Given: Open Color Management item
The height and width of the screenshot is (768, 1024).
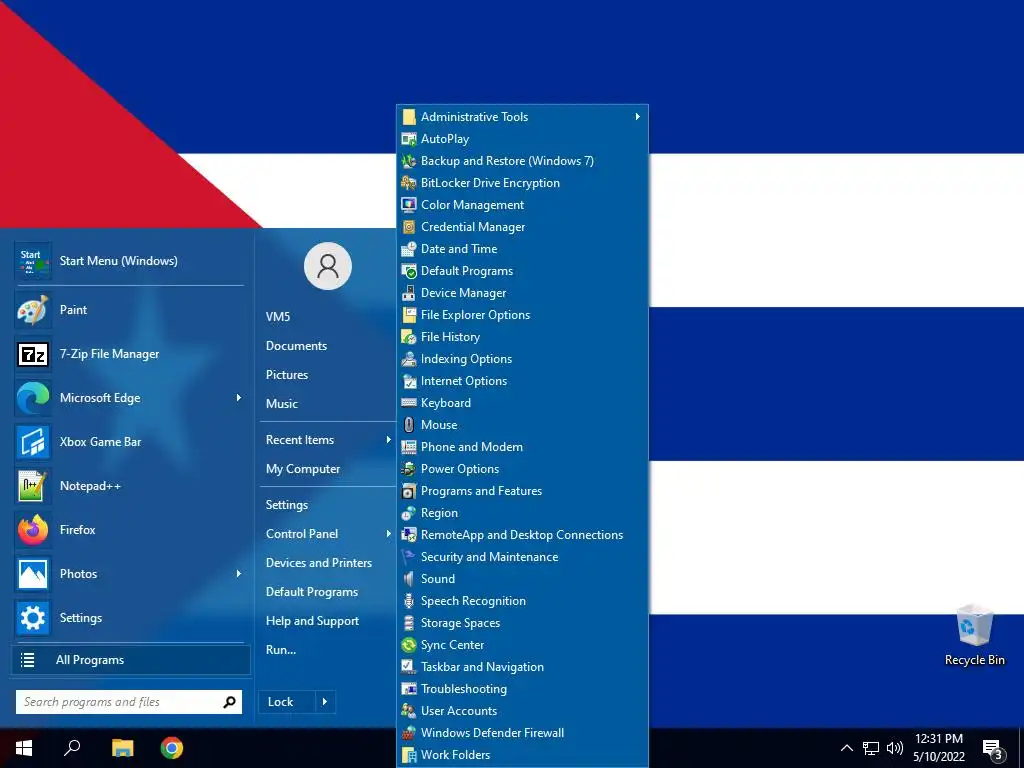Looking at the screenshot, I should tap(522, 205).
